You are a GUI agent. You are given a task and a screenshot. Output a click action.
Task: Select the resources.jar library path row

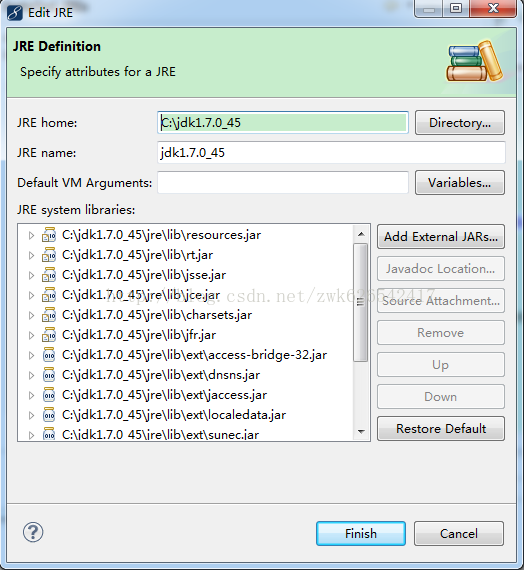pos(161,235)
